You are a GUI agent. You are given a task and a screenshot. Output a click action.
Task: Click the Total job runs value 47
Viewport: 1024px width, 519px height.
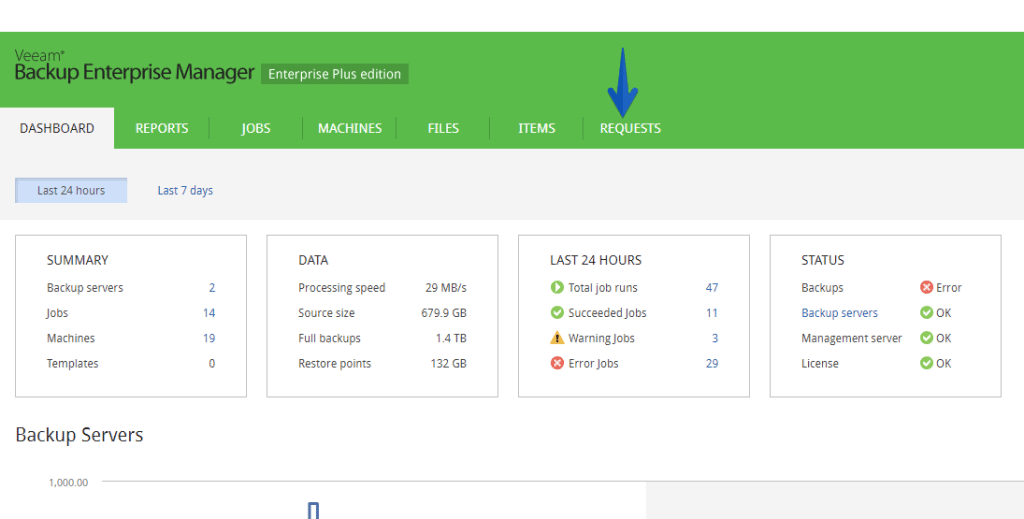click(712, 287)
